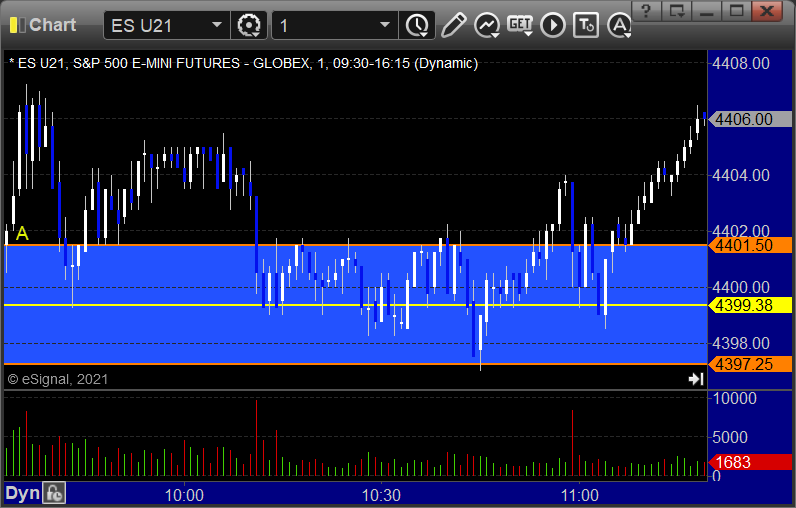Screen dimensions: 796x508
Task: Select the 4399.38 yellow price marker
Action: tap(750, 305)
